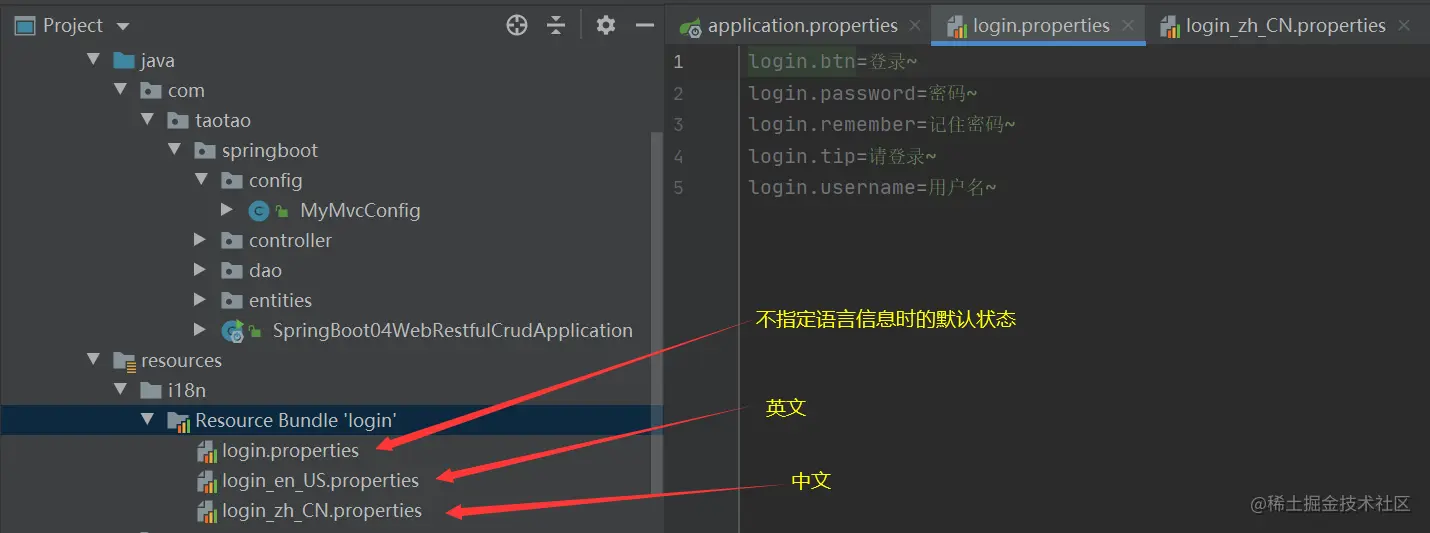Click login.password line in editor

point(863,93)
